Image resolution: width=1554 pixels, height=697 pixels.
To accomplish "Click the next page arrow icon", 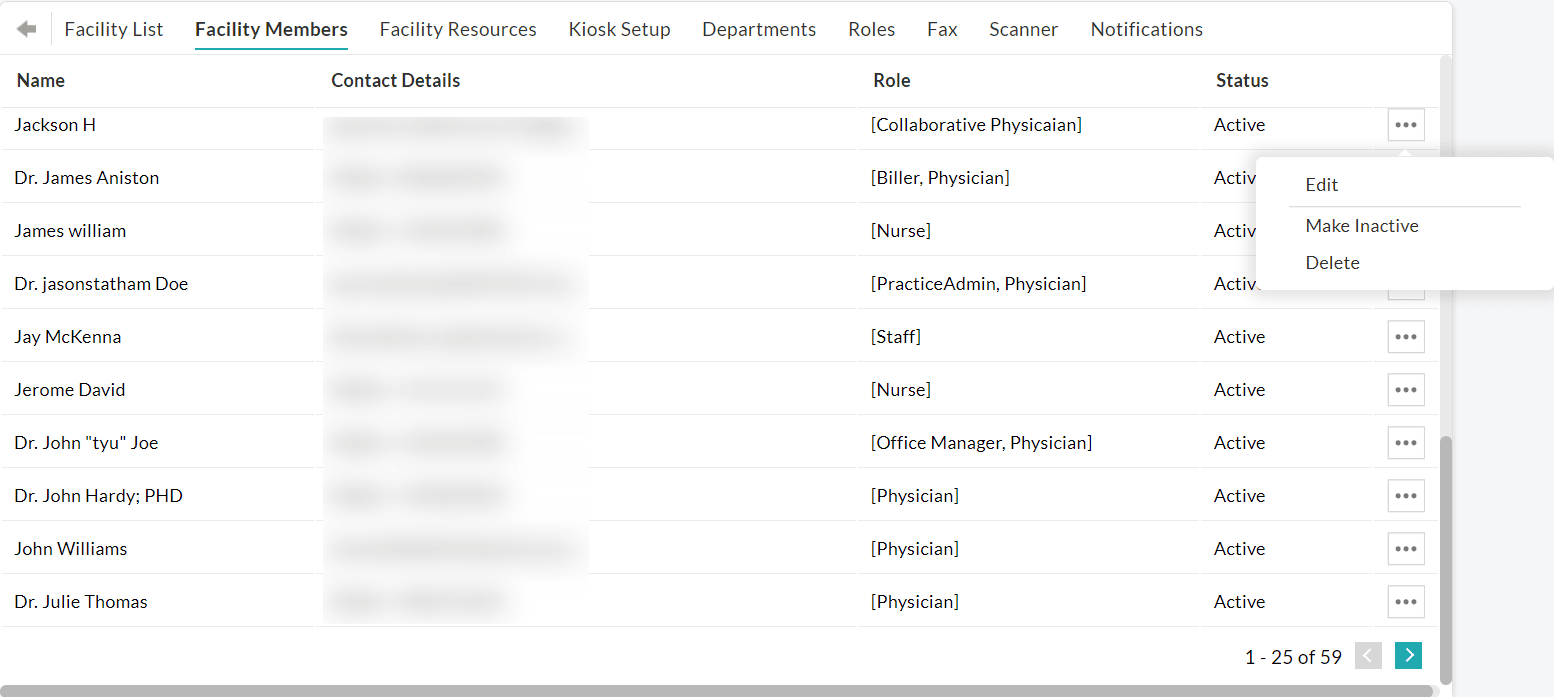I will (1408, 655).
